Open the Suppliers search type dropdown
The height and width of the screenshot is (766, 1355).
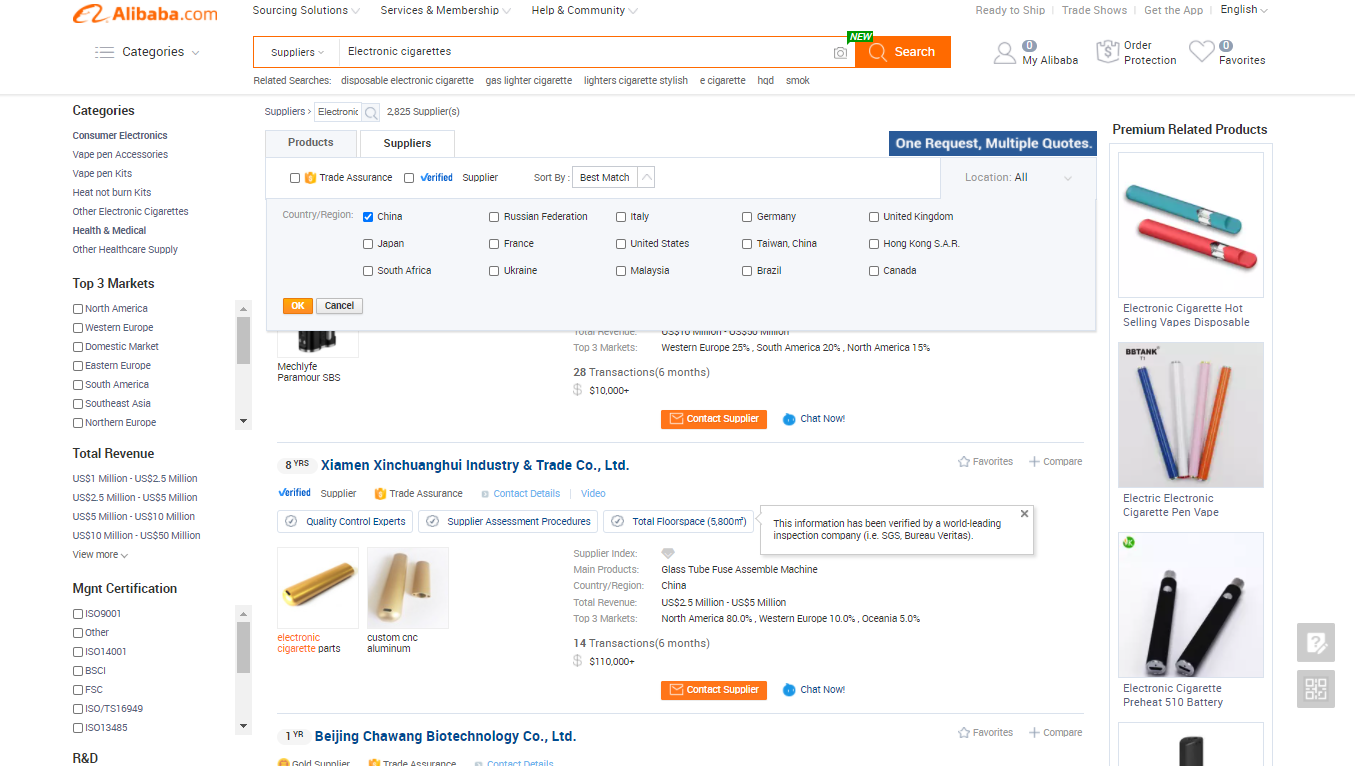[x=297, y=52]
